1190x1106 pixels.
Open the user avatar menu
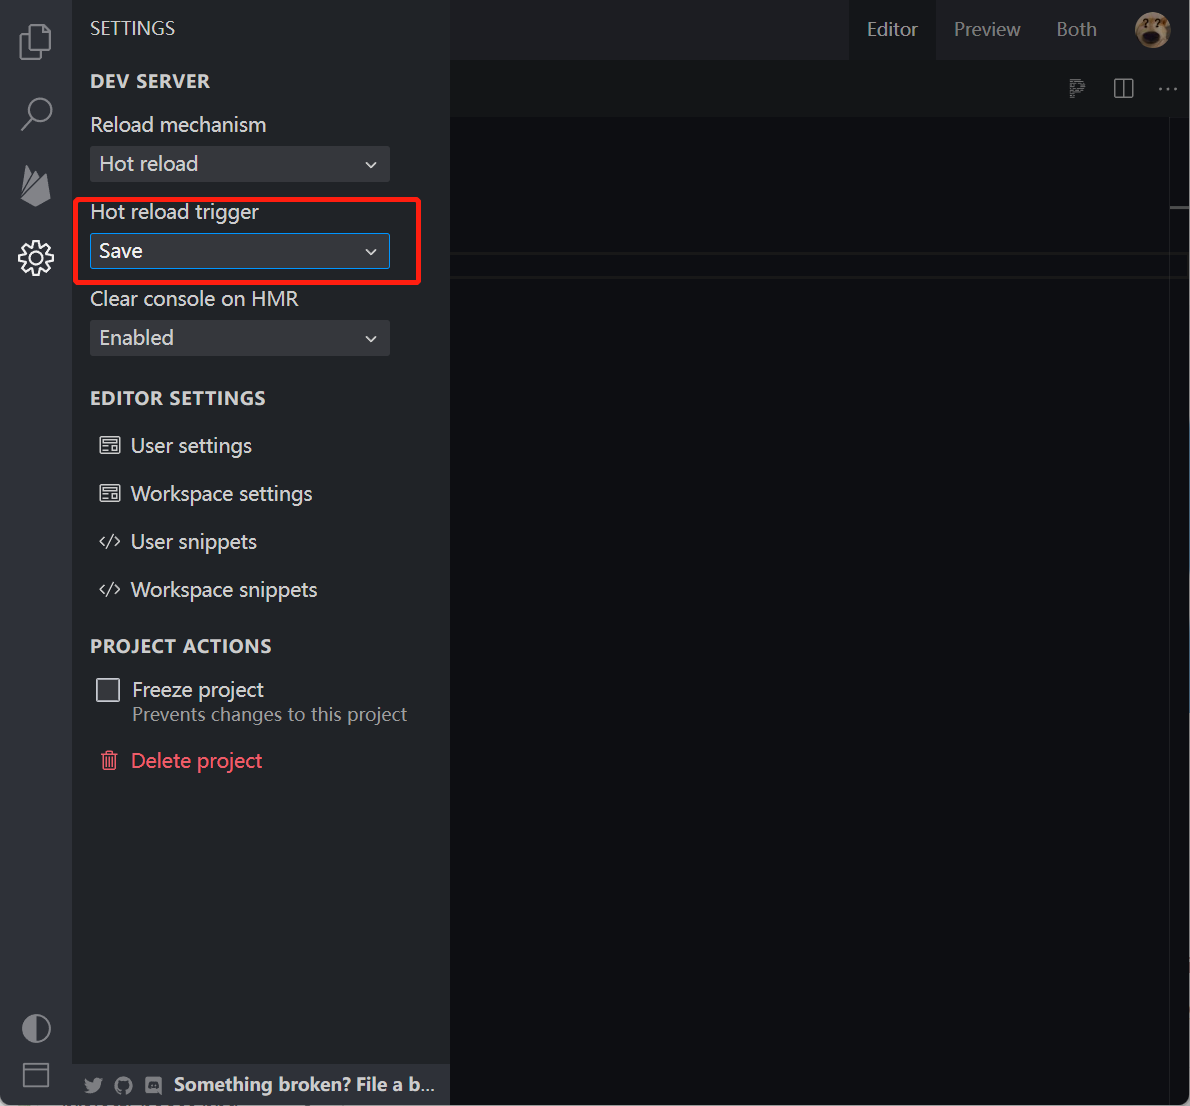click(x=1152, y=30)
